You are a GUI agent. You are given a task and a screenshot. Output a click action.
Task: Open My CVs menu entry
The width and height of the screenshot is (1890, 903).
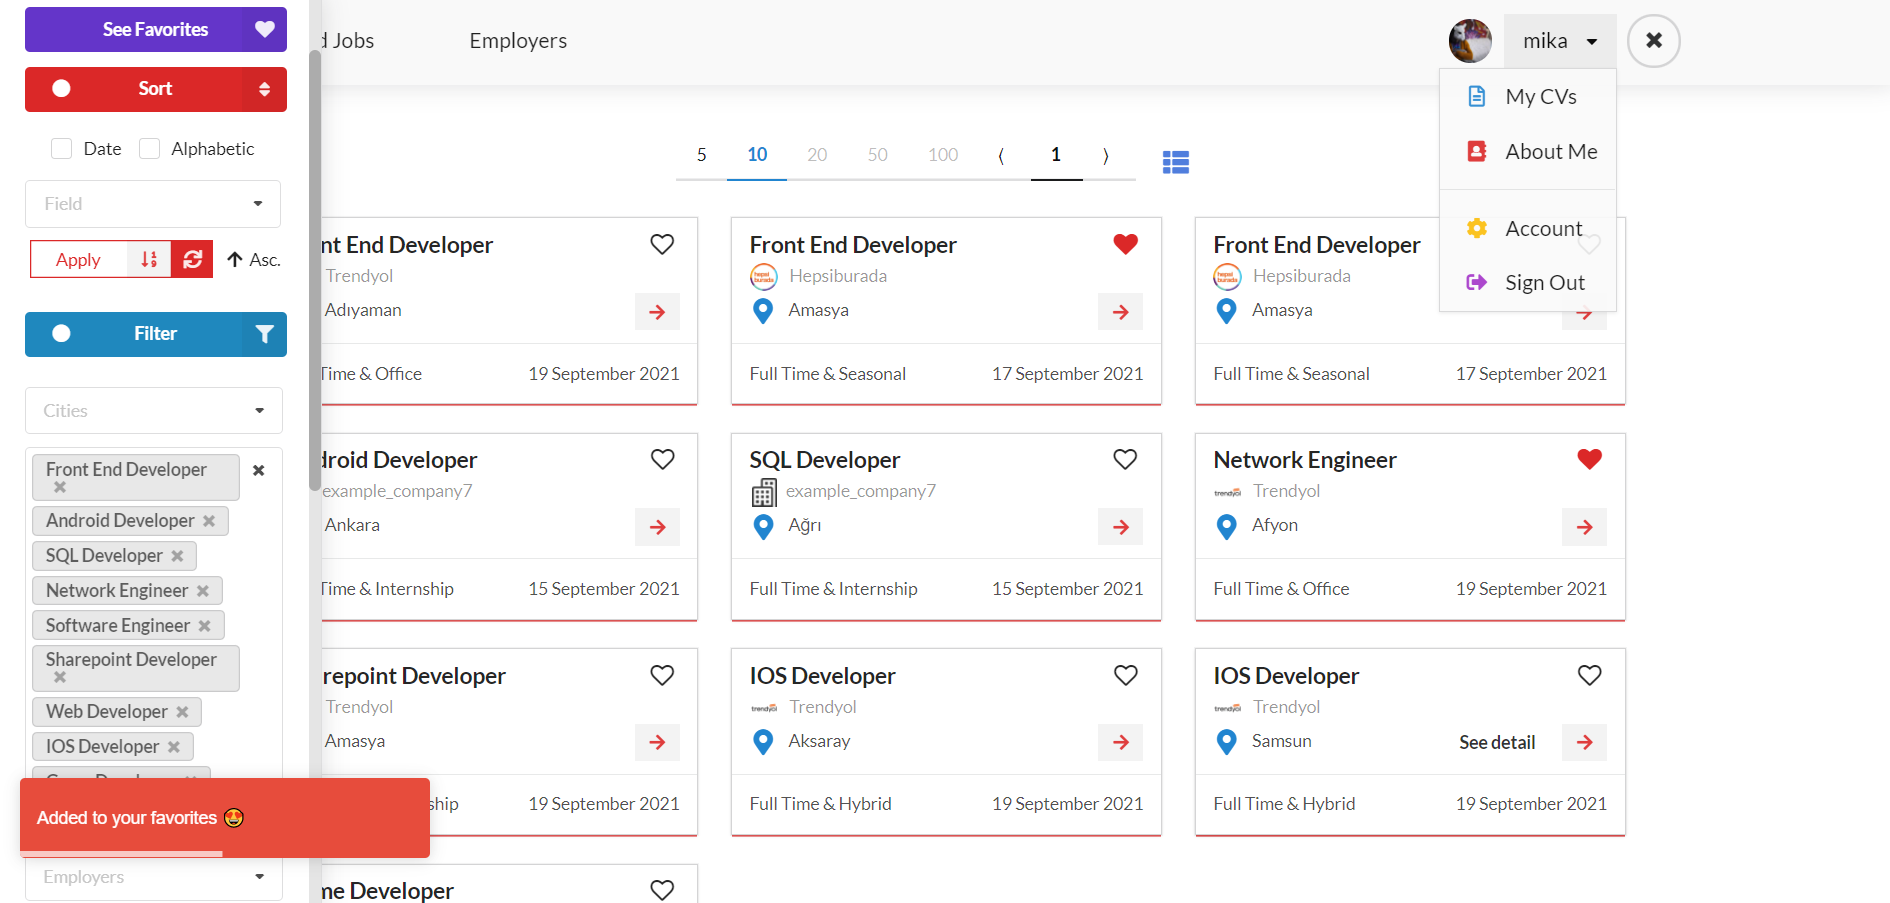point(1528,97)
